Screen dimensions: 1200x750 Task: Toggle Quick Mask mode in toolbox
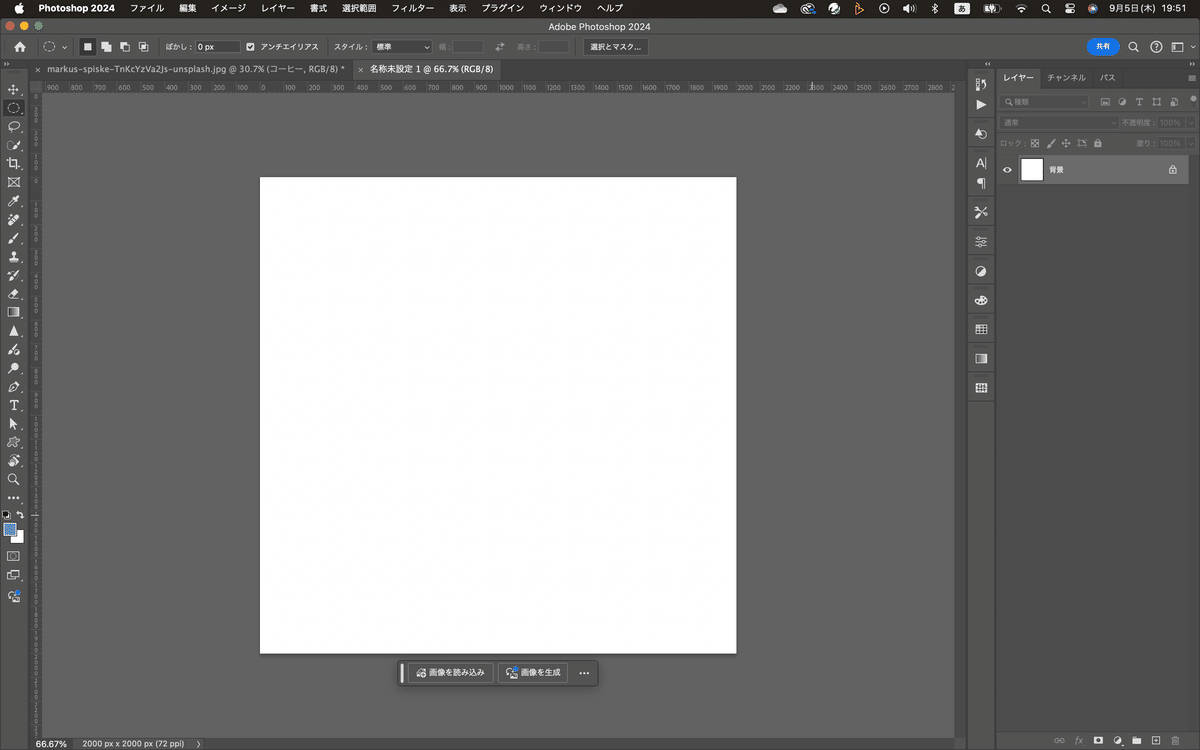tap(14, 556)
